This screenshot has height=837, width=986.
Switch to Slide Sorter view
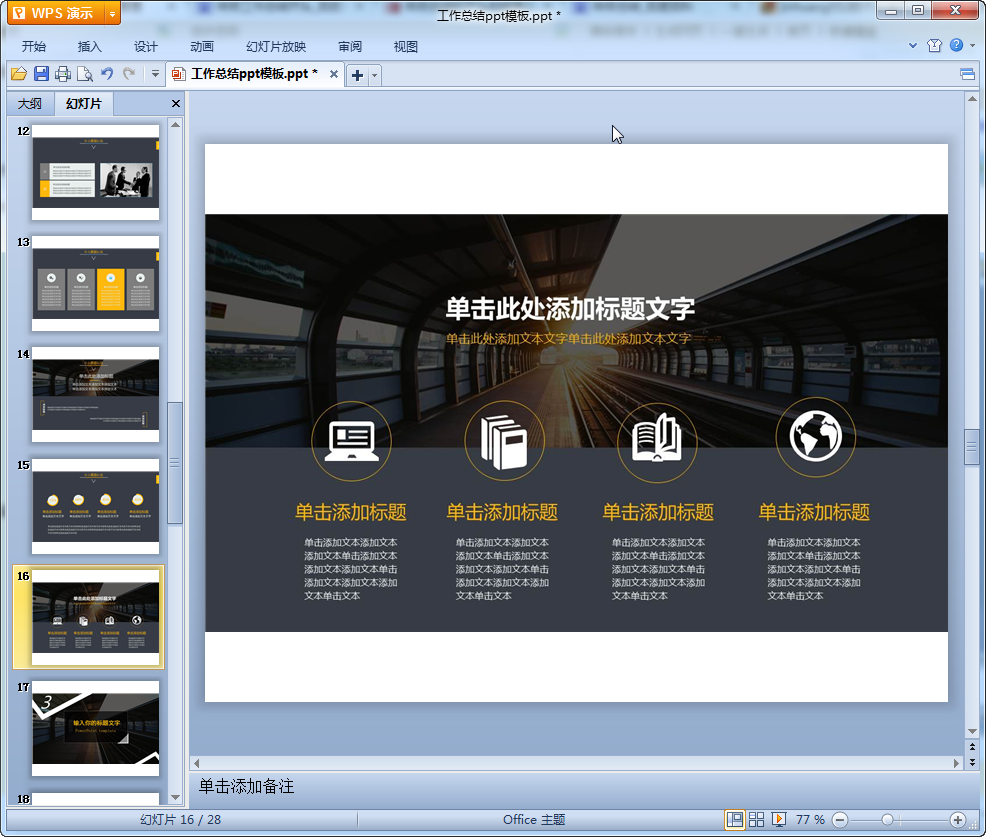coord(757,820)
